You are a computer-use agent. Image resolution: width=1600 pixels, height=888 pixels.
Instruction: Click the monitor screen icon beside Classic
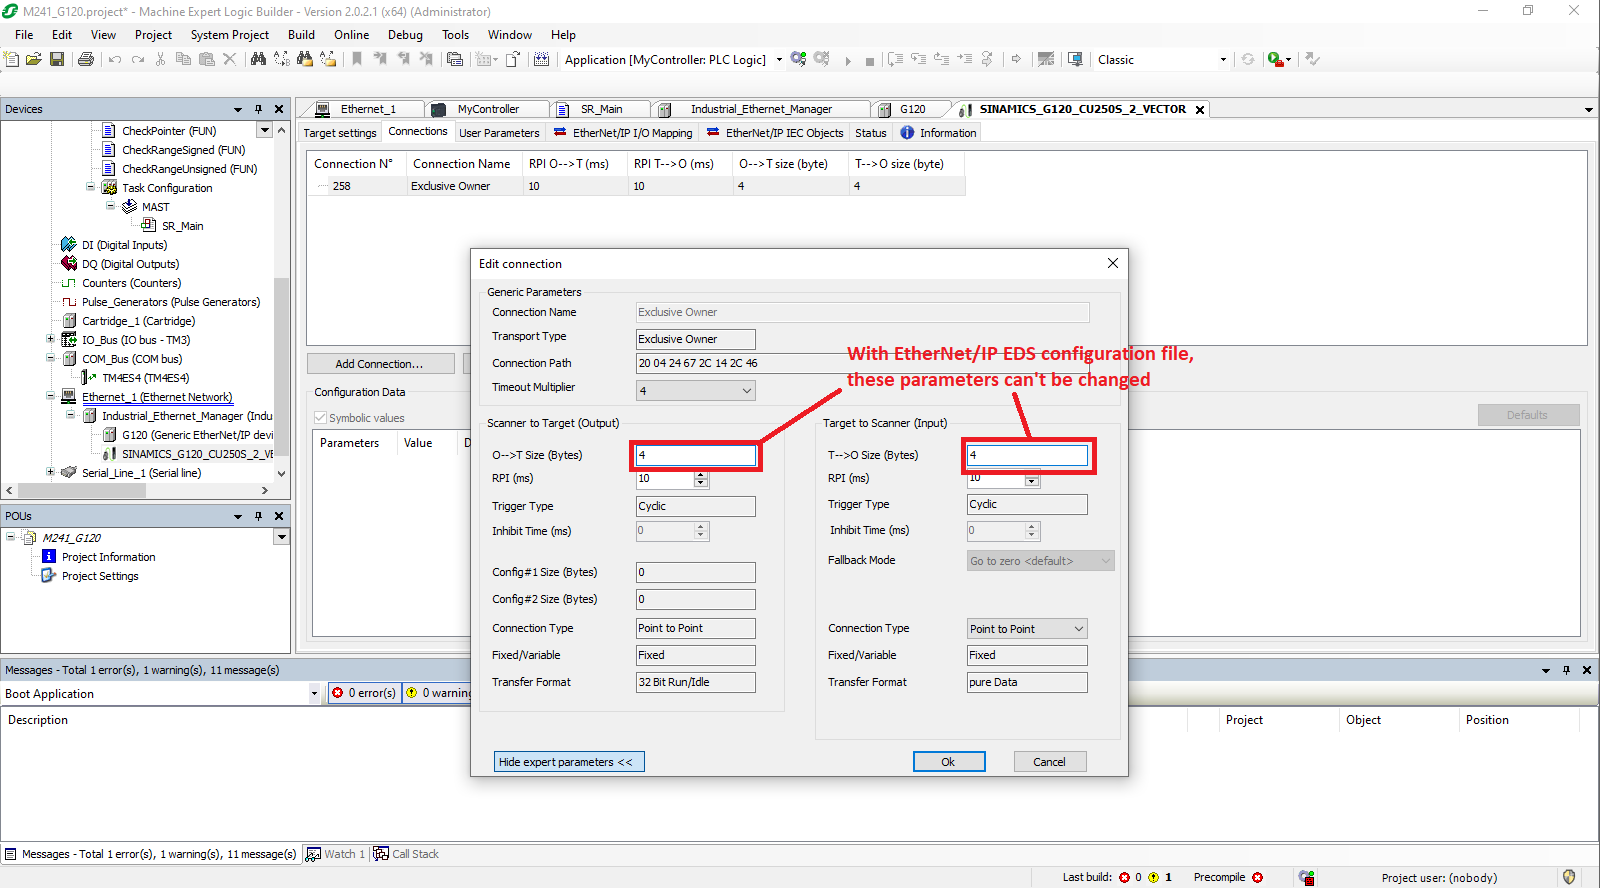point(1075,60)
